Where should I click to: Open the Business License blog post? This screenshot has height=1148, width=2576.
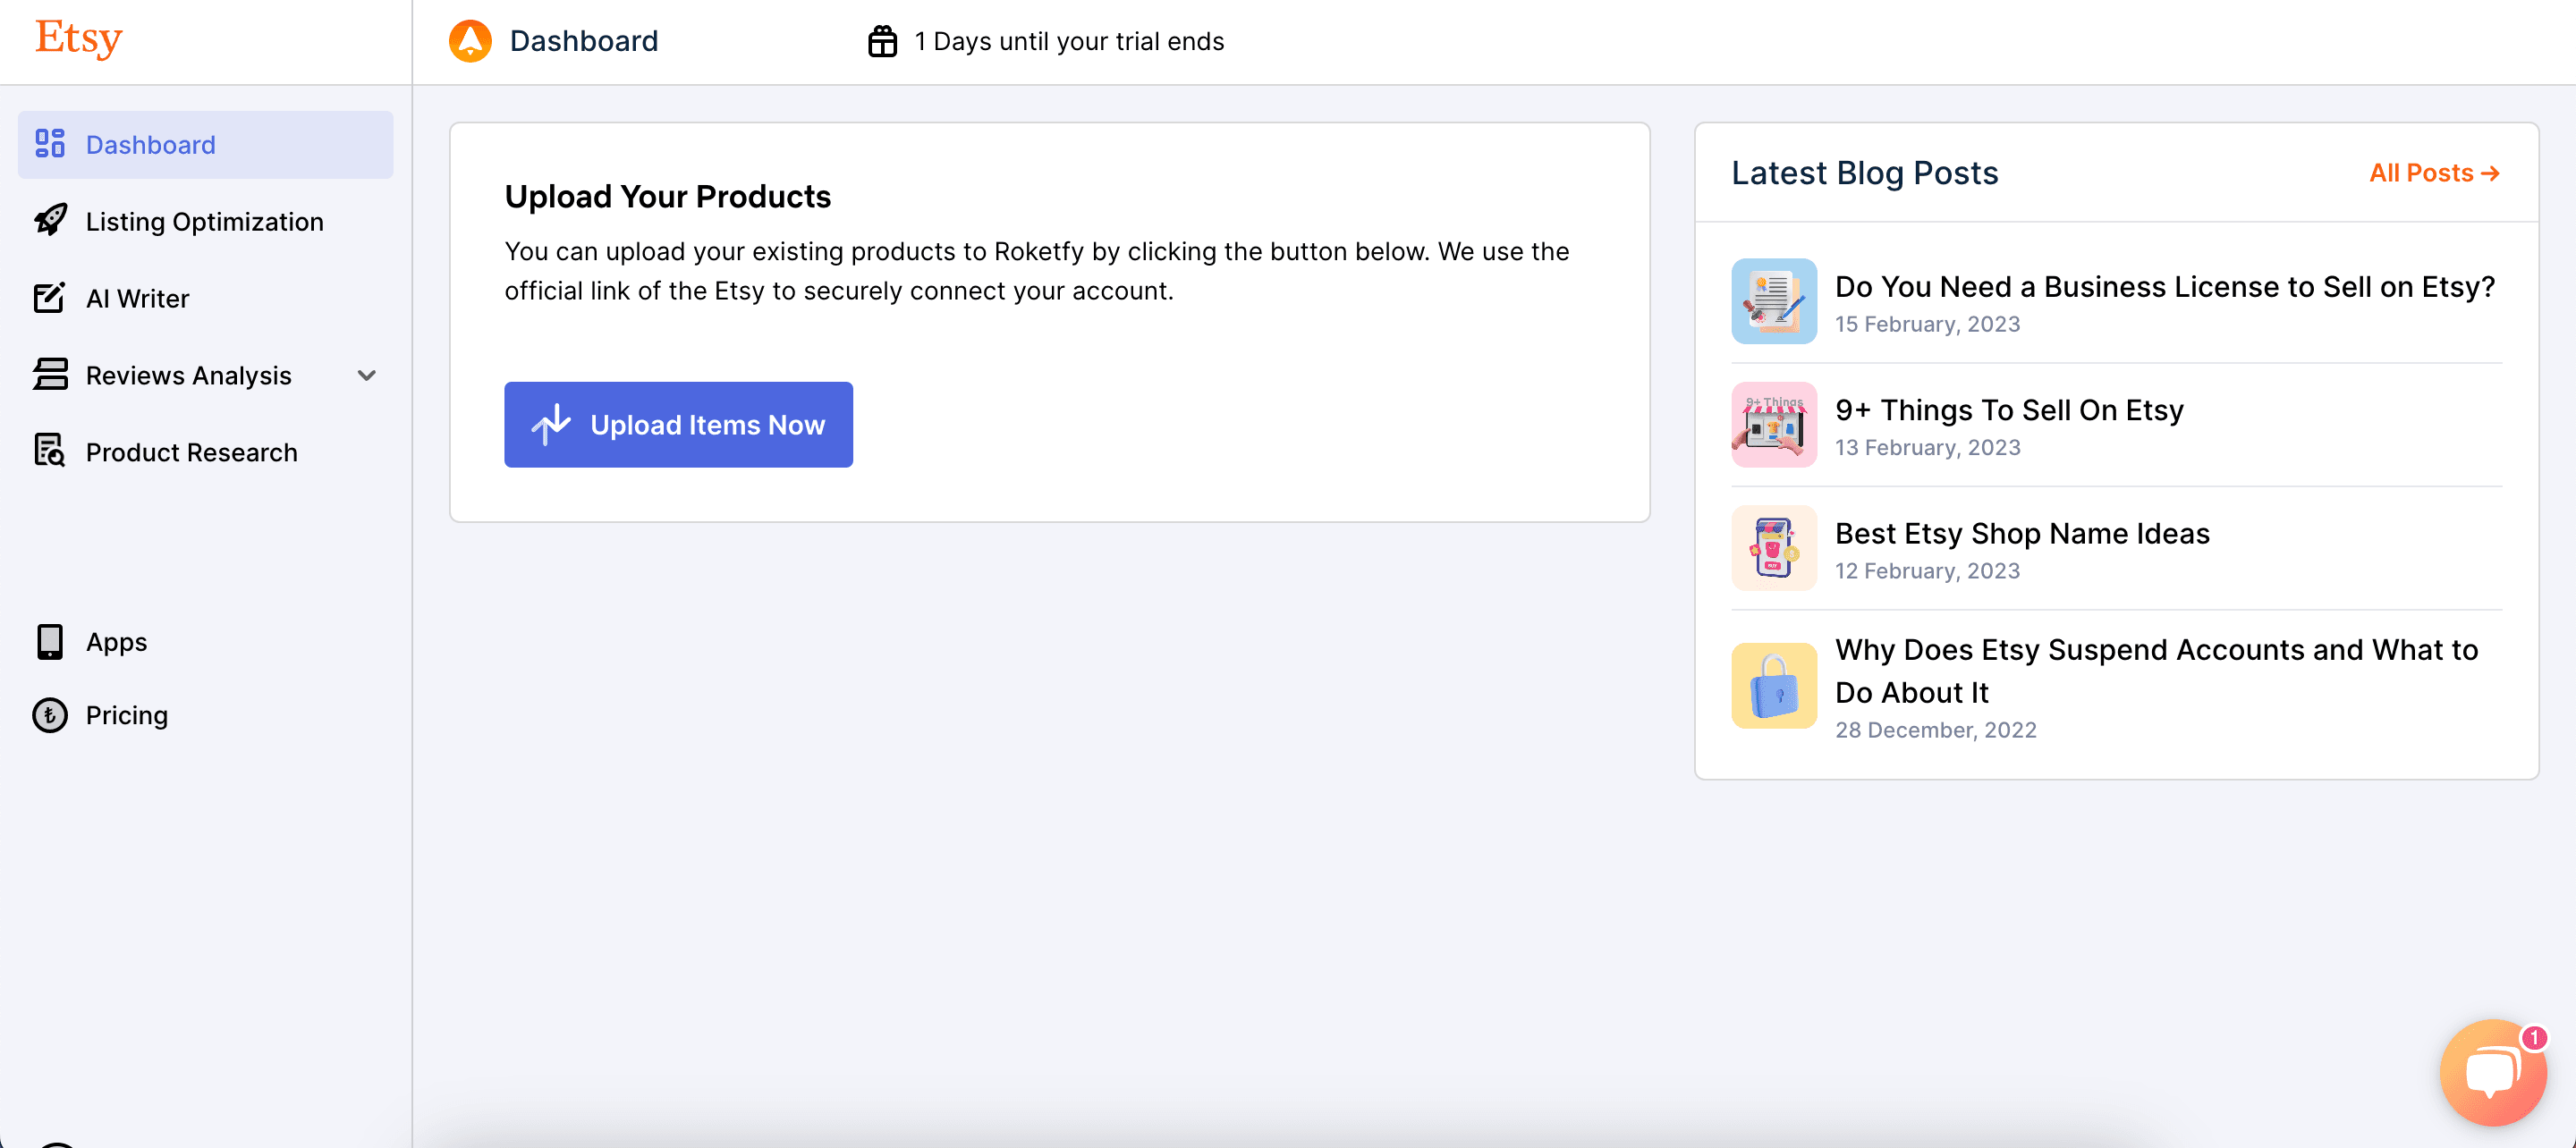tap(2164, 287)
